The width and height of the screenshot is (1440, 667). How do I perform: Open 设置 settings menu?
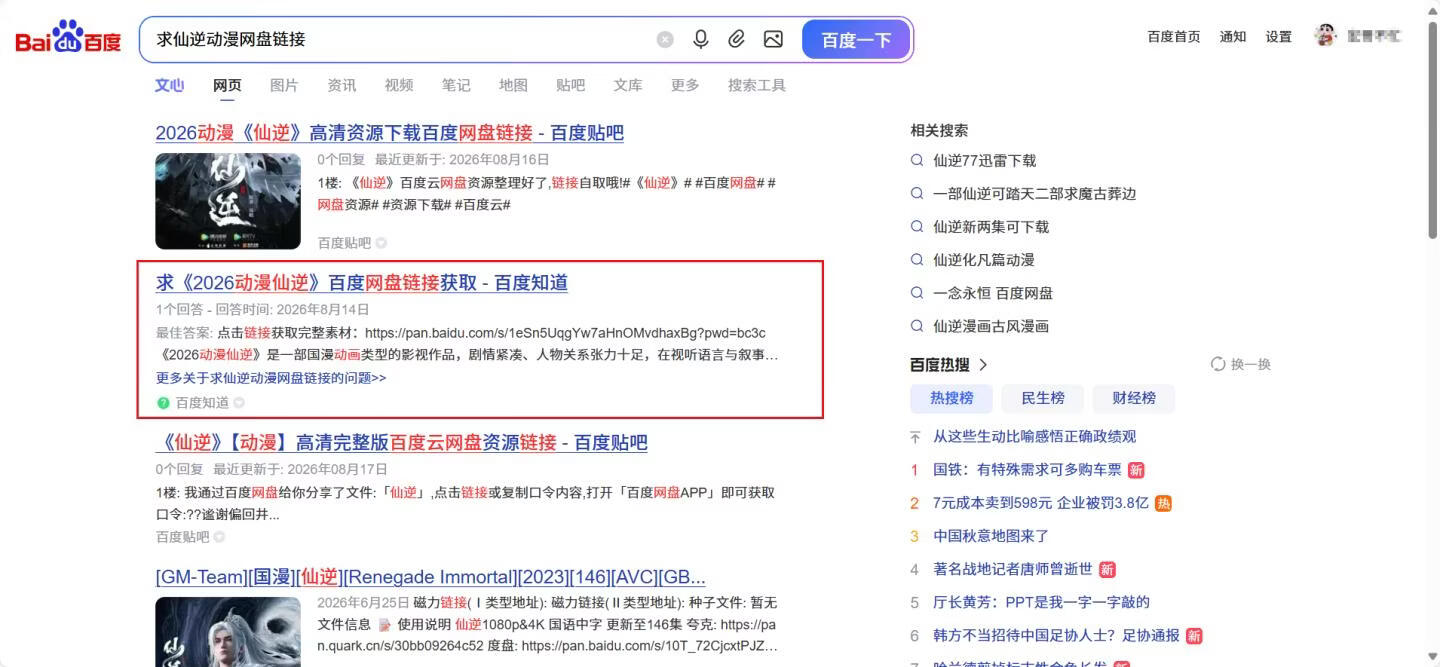1279,37
